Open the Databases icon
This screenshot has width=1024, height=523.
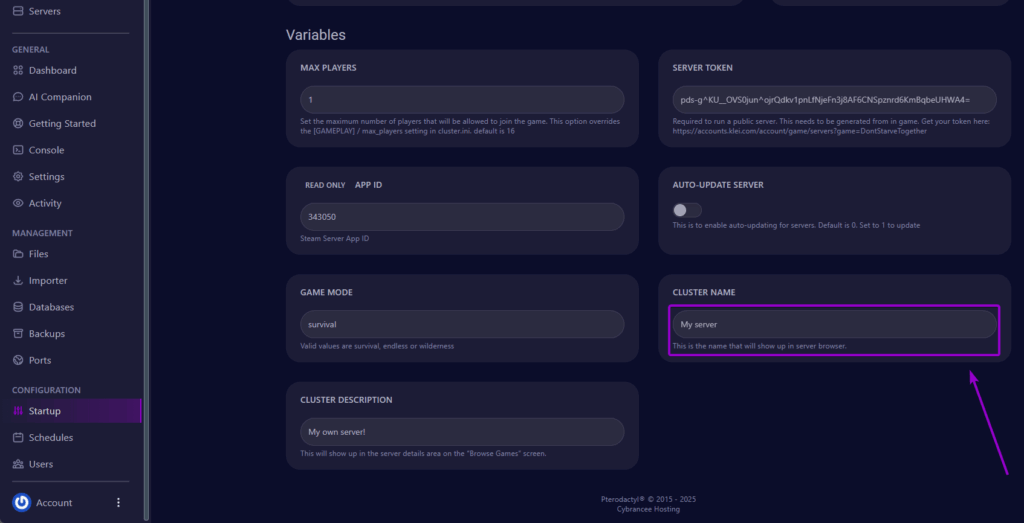tap(18, 307)
